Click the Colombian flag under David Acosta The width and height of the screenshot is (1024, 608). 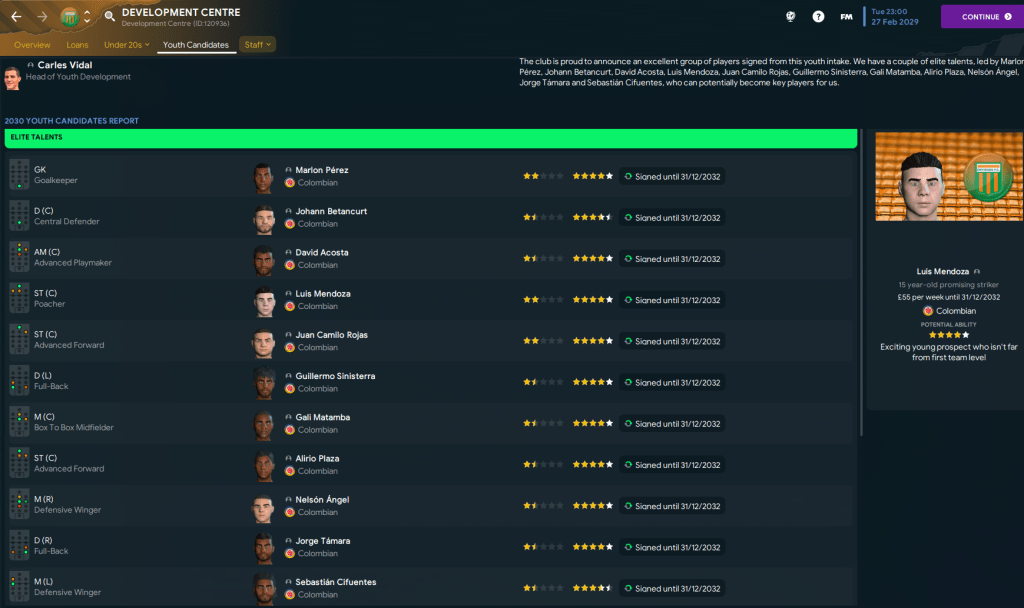pyautogui.click(x=290, y=265)
